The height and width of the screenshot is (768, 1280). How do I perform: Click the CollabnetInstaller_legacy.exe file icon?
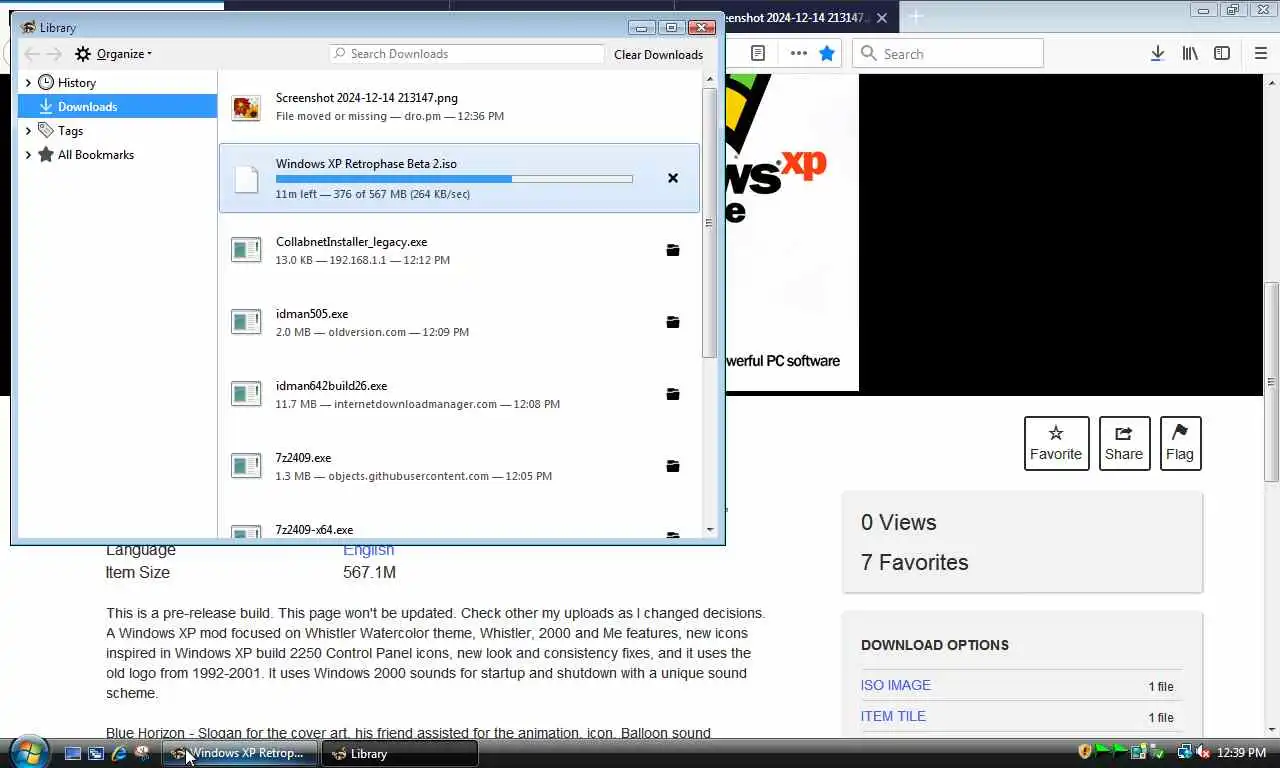pos(246,250)
